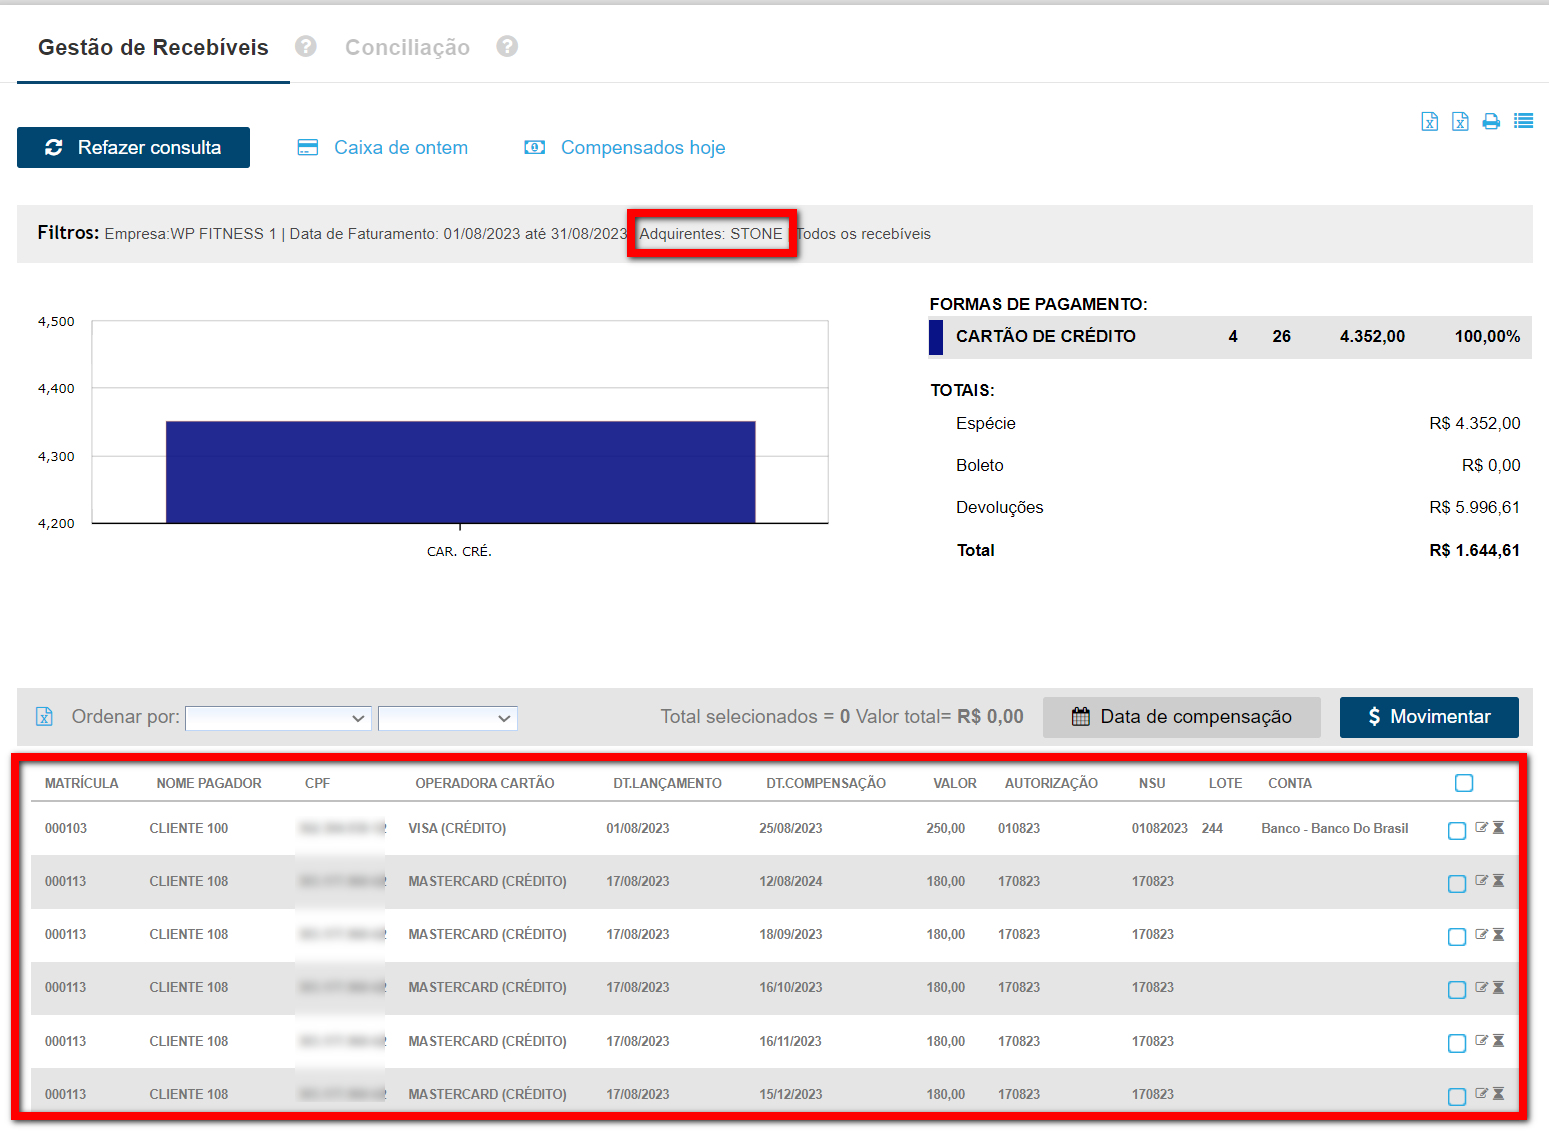1549x1140 pixels.
Task: Select the Gestão de Recebíveis tab
Action: [x=153, y=48]
